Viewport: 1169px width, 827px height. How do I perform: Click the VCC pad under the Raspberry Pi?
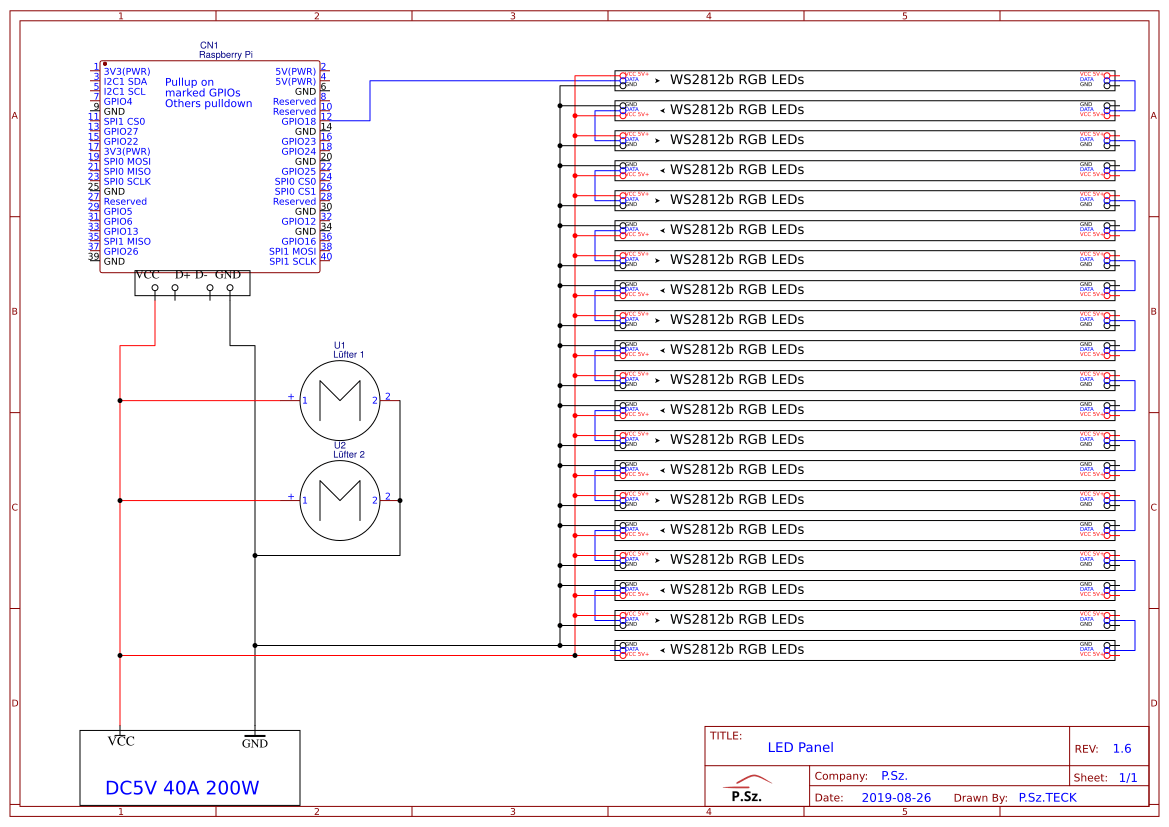click(x=155, y=288)
